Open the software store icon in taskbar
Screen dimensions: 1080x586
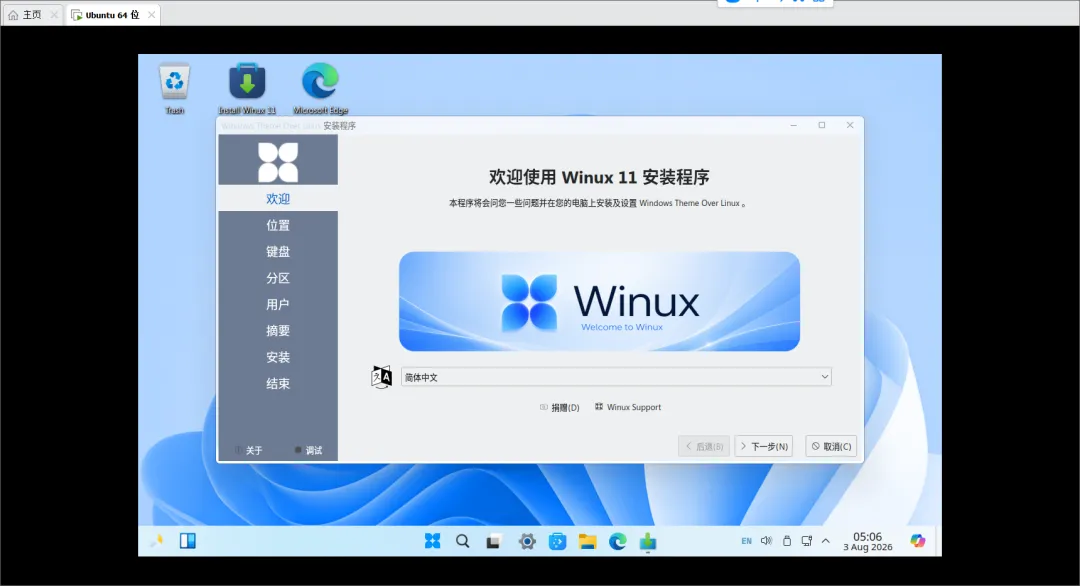pos(557,542)
